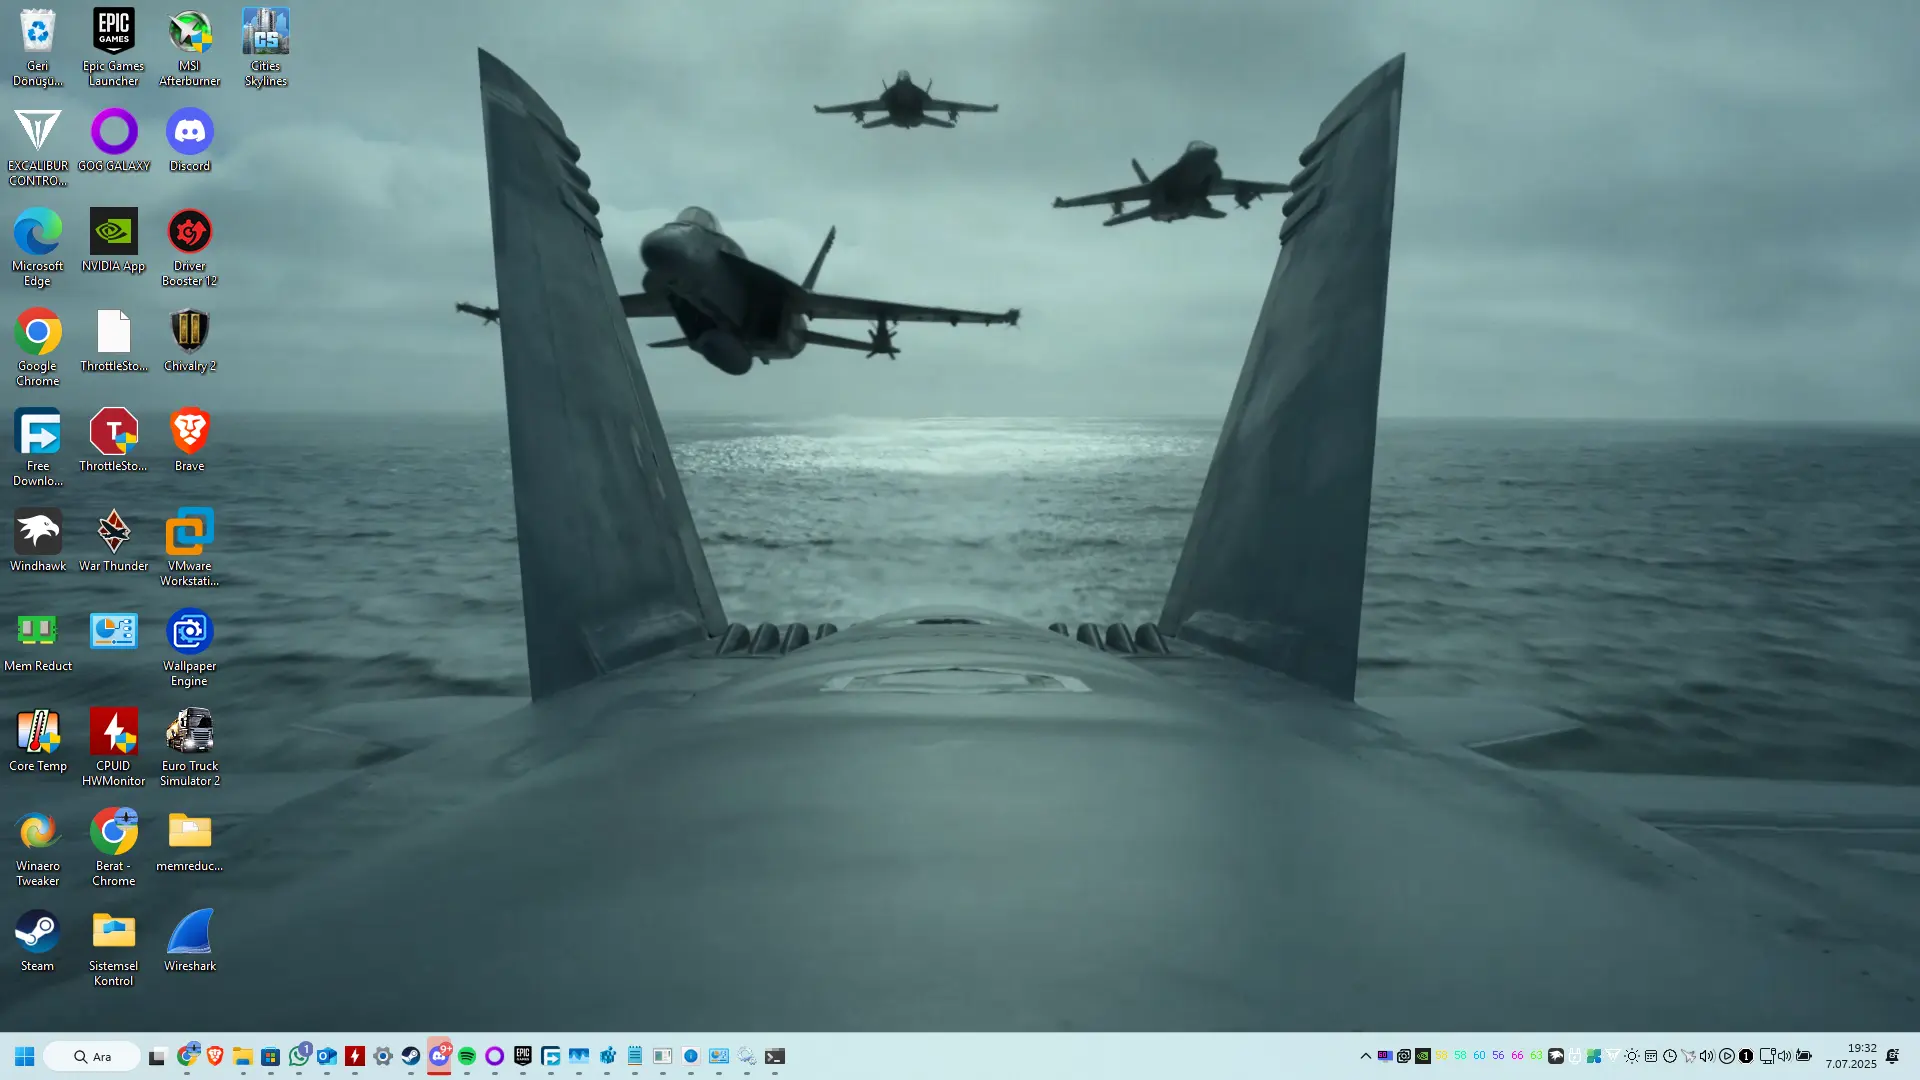Open Brave browser from the taskbar
The image size is (1920, 1080).
tap(214, 1056)
